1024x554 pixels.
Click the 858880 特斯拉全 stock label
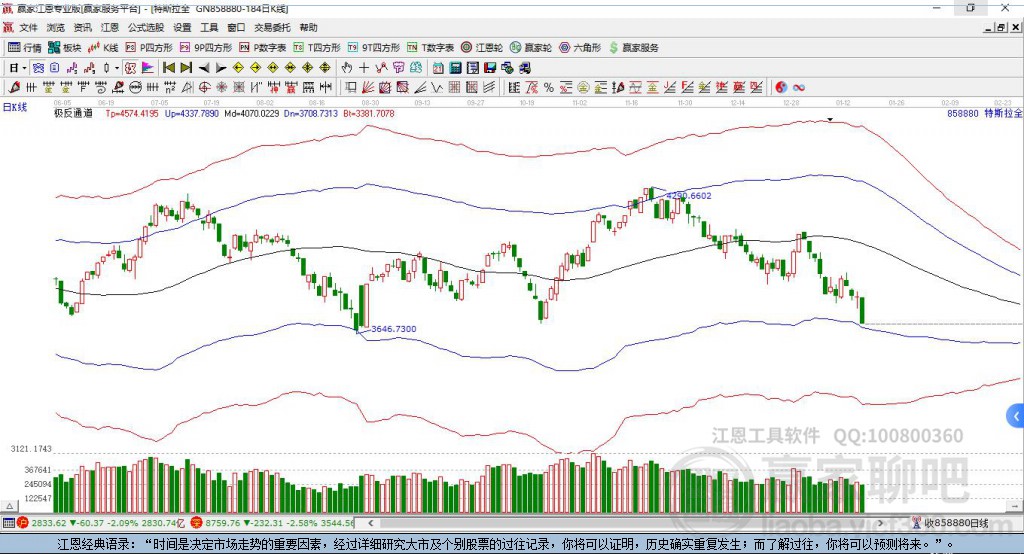tap(985, 113)
